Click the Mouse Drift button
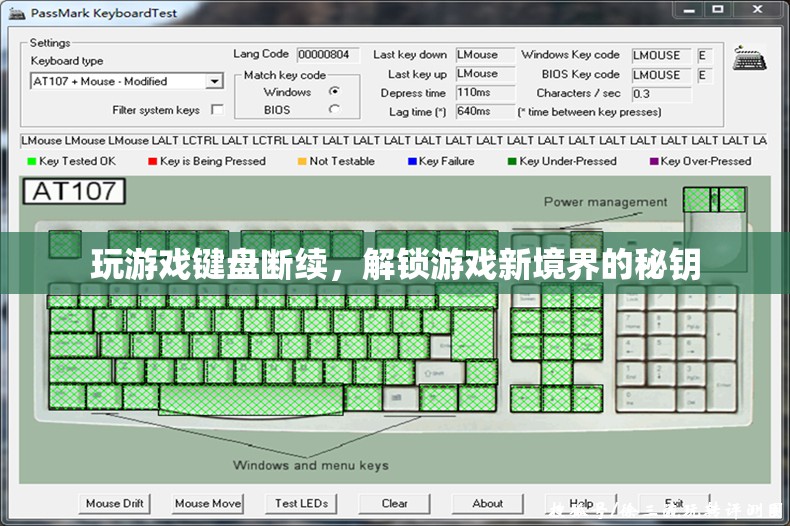Image resolution: width=790 pixels, height=526 pixels. pyautogui.click(x=114, y=503)
